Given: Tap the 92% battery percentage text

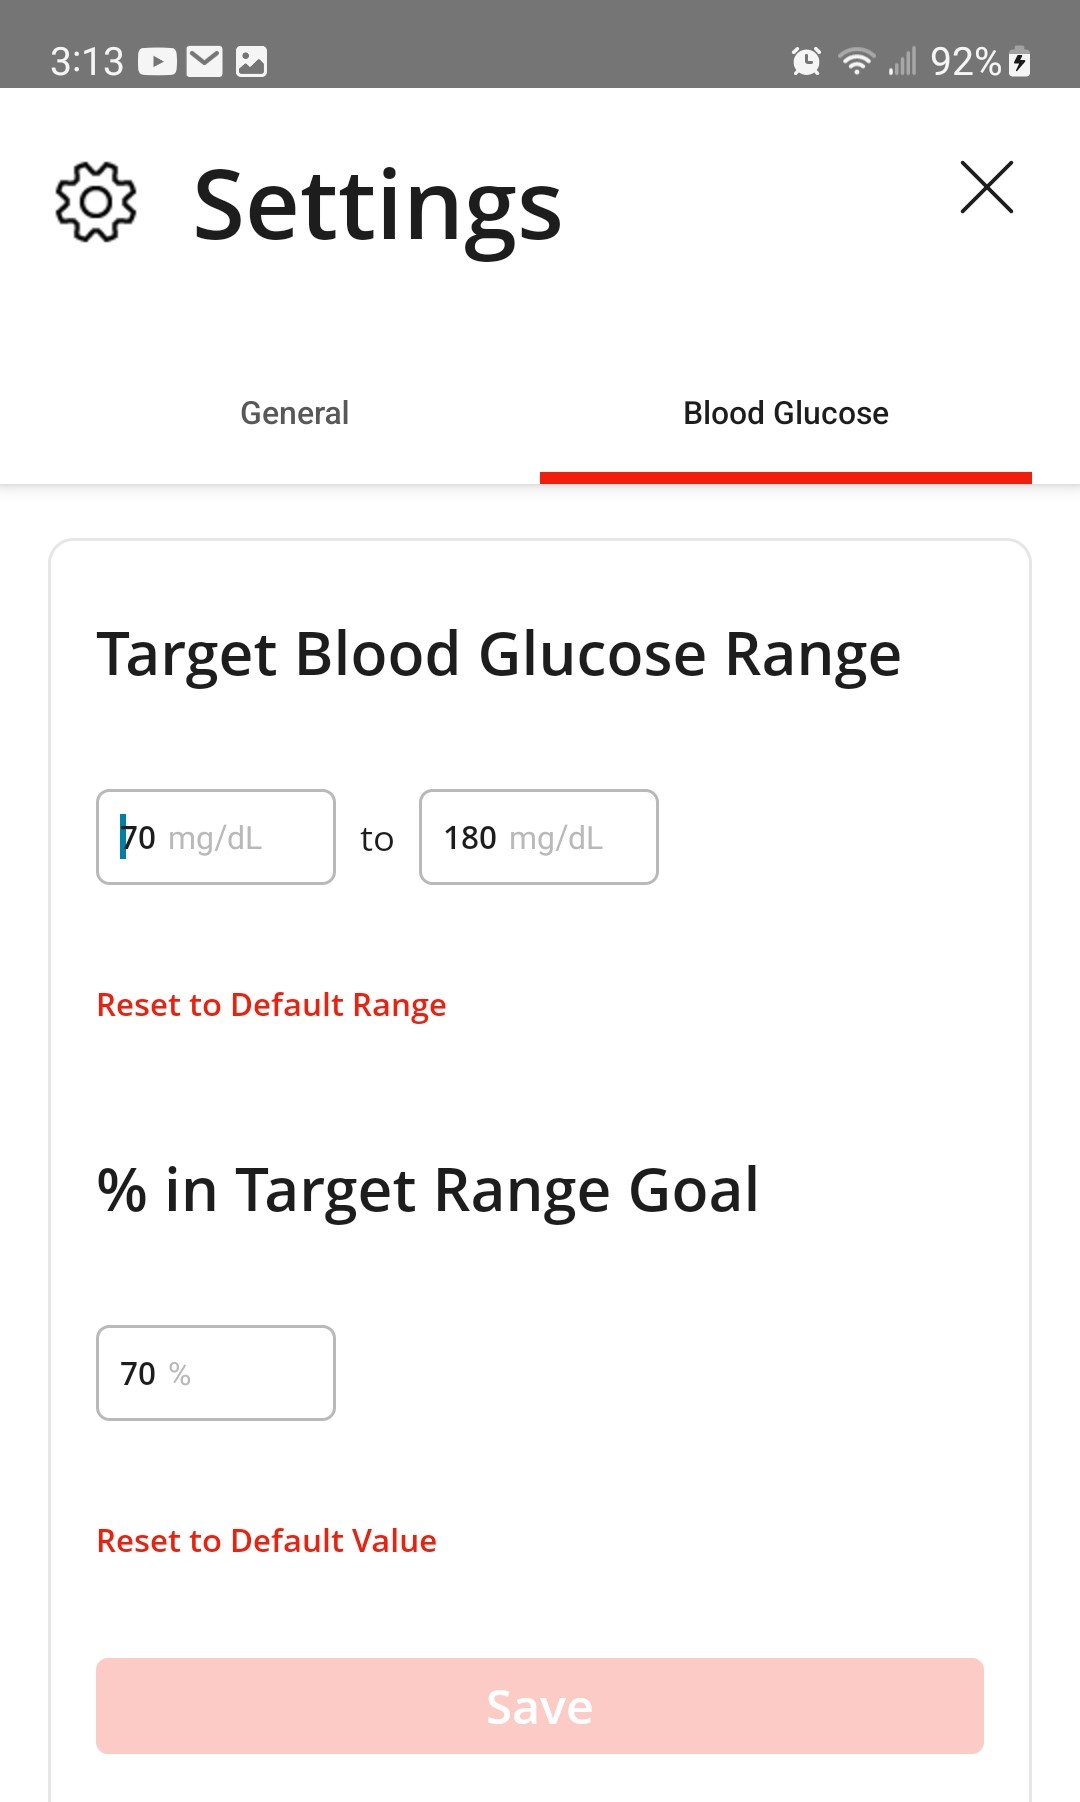Looking at the screenshot, I should pos(966,62).
